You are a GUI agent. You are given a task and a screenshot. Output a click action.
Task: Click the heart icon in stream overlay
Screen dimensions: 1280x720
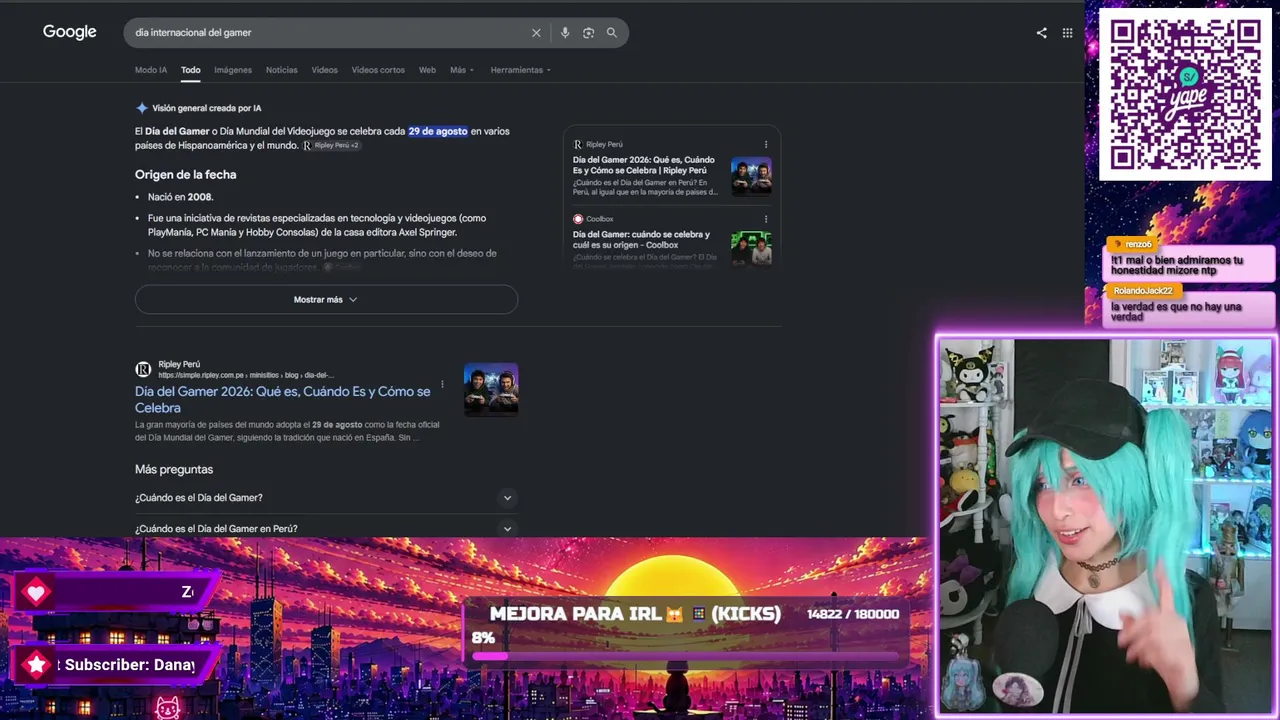(36, 592)
